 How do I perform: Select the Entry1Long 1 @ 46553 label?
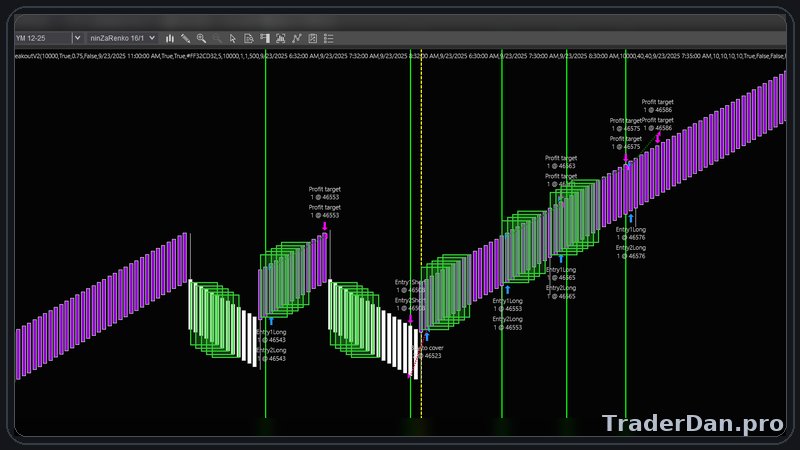pyautogui.click(x=508, y=305)
